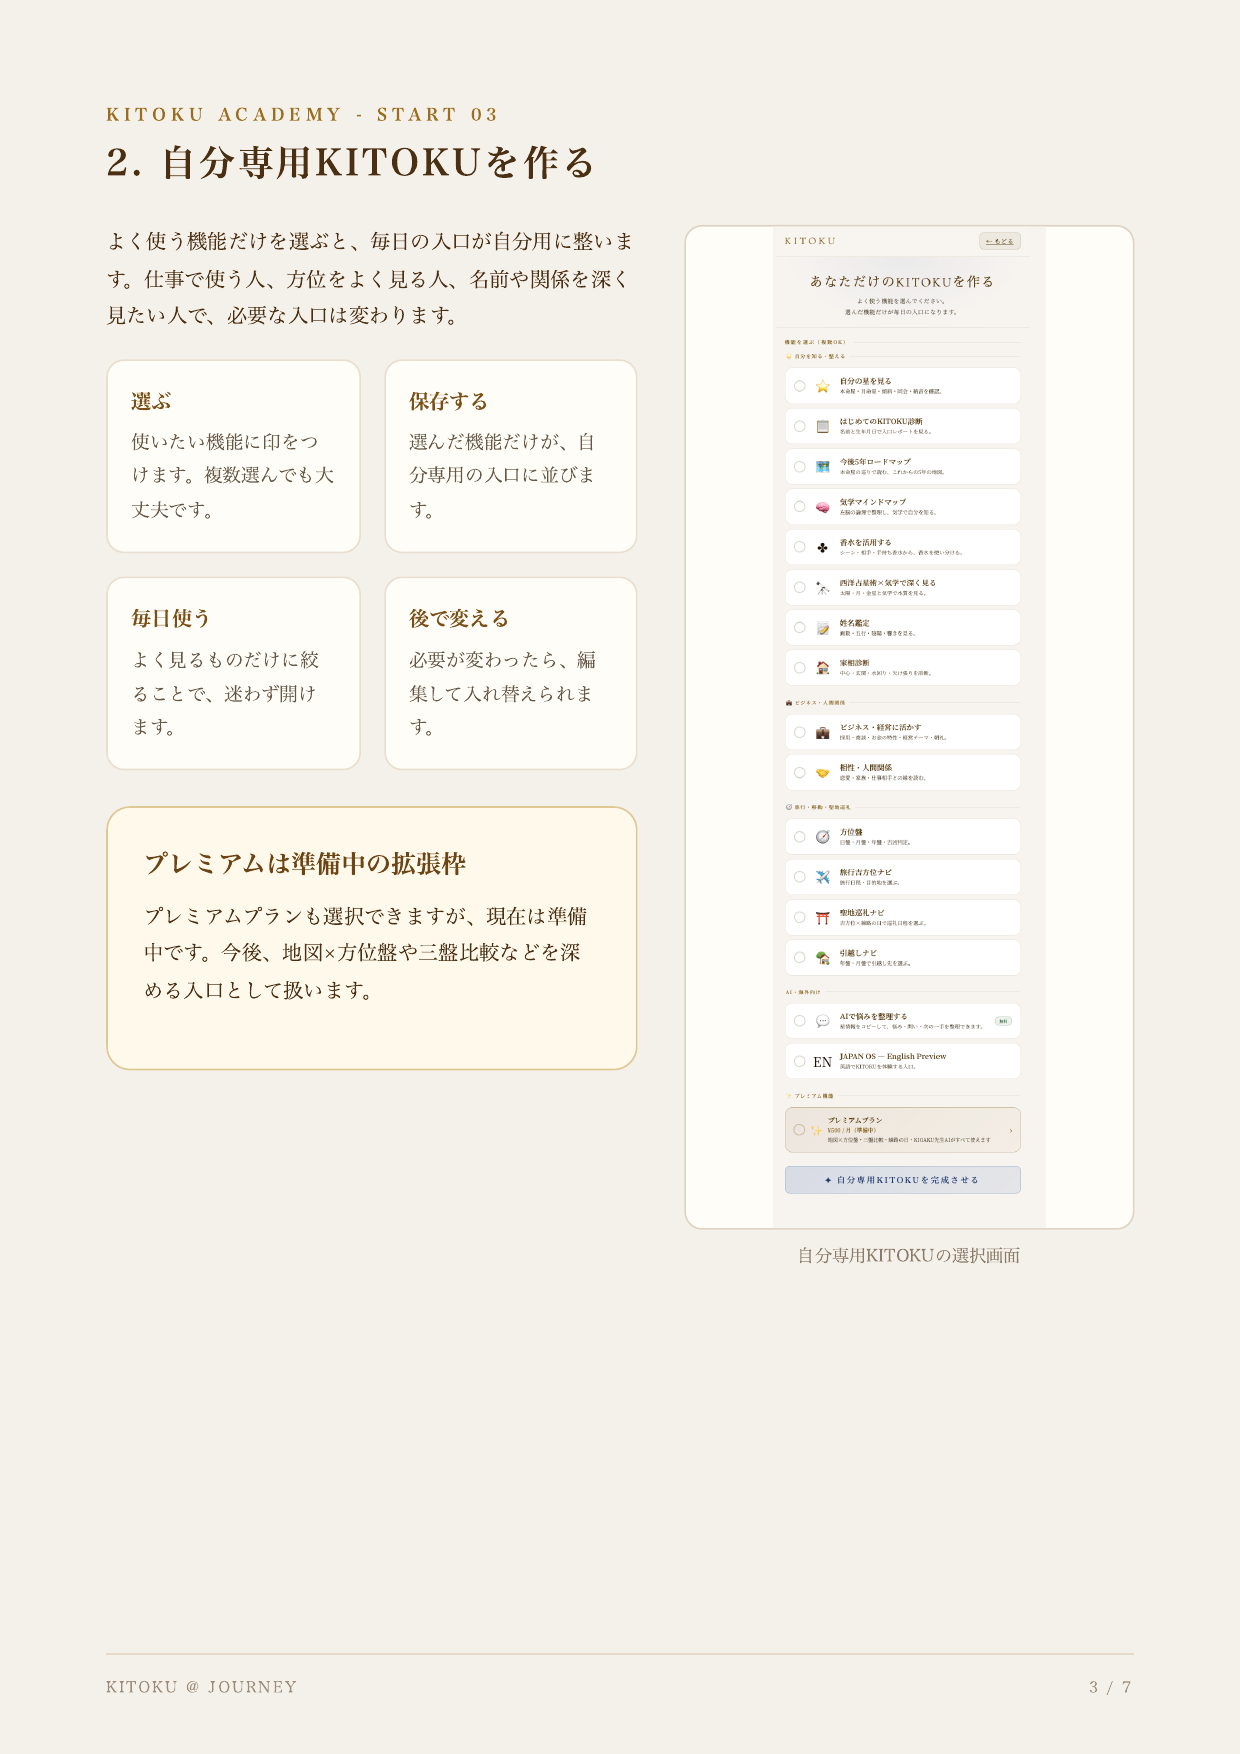This screenshot has width=1240, height=1754.
Task: Click the JAPAN OS — English Preview title
Action: (893, 1056)
